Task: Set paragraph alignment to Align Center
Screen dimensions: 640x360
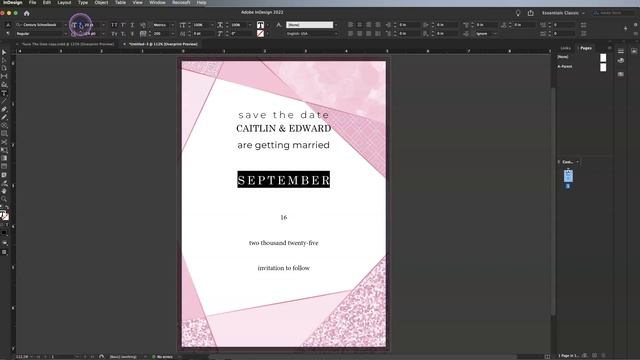Action: (360, 25)
